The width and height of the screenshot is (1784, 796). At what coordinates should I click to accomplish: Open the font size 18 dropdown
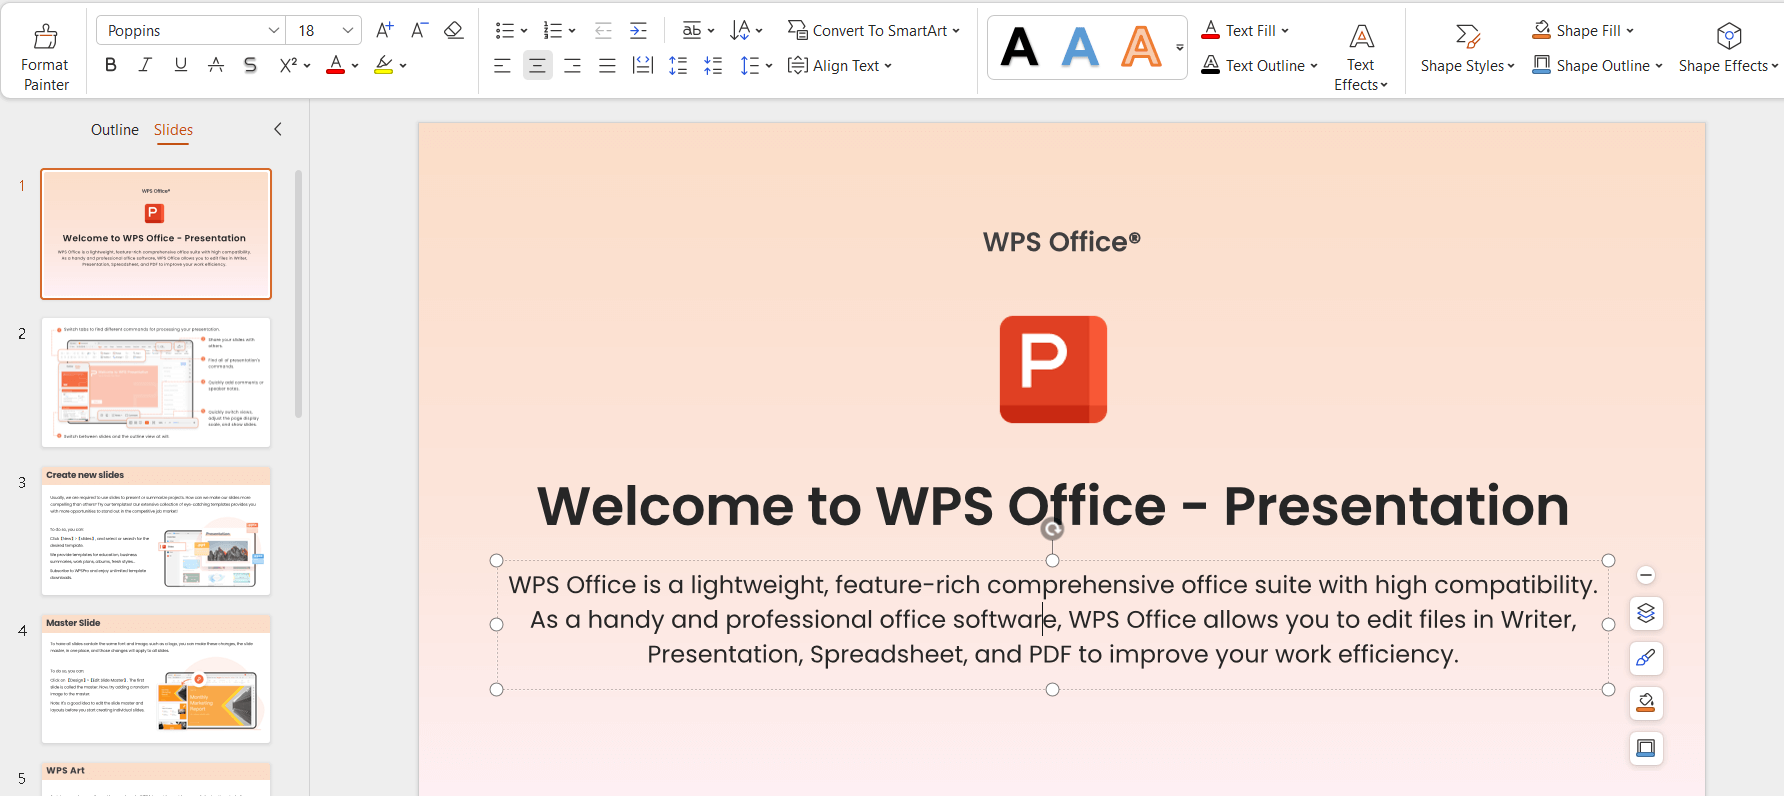point(348,31)
